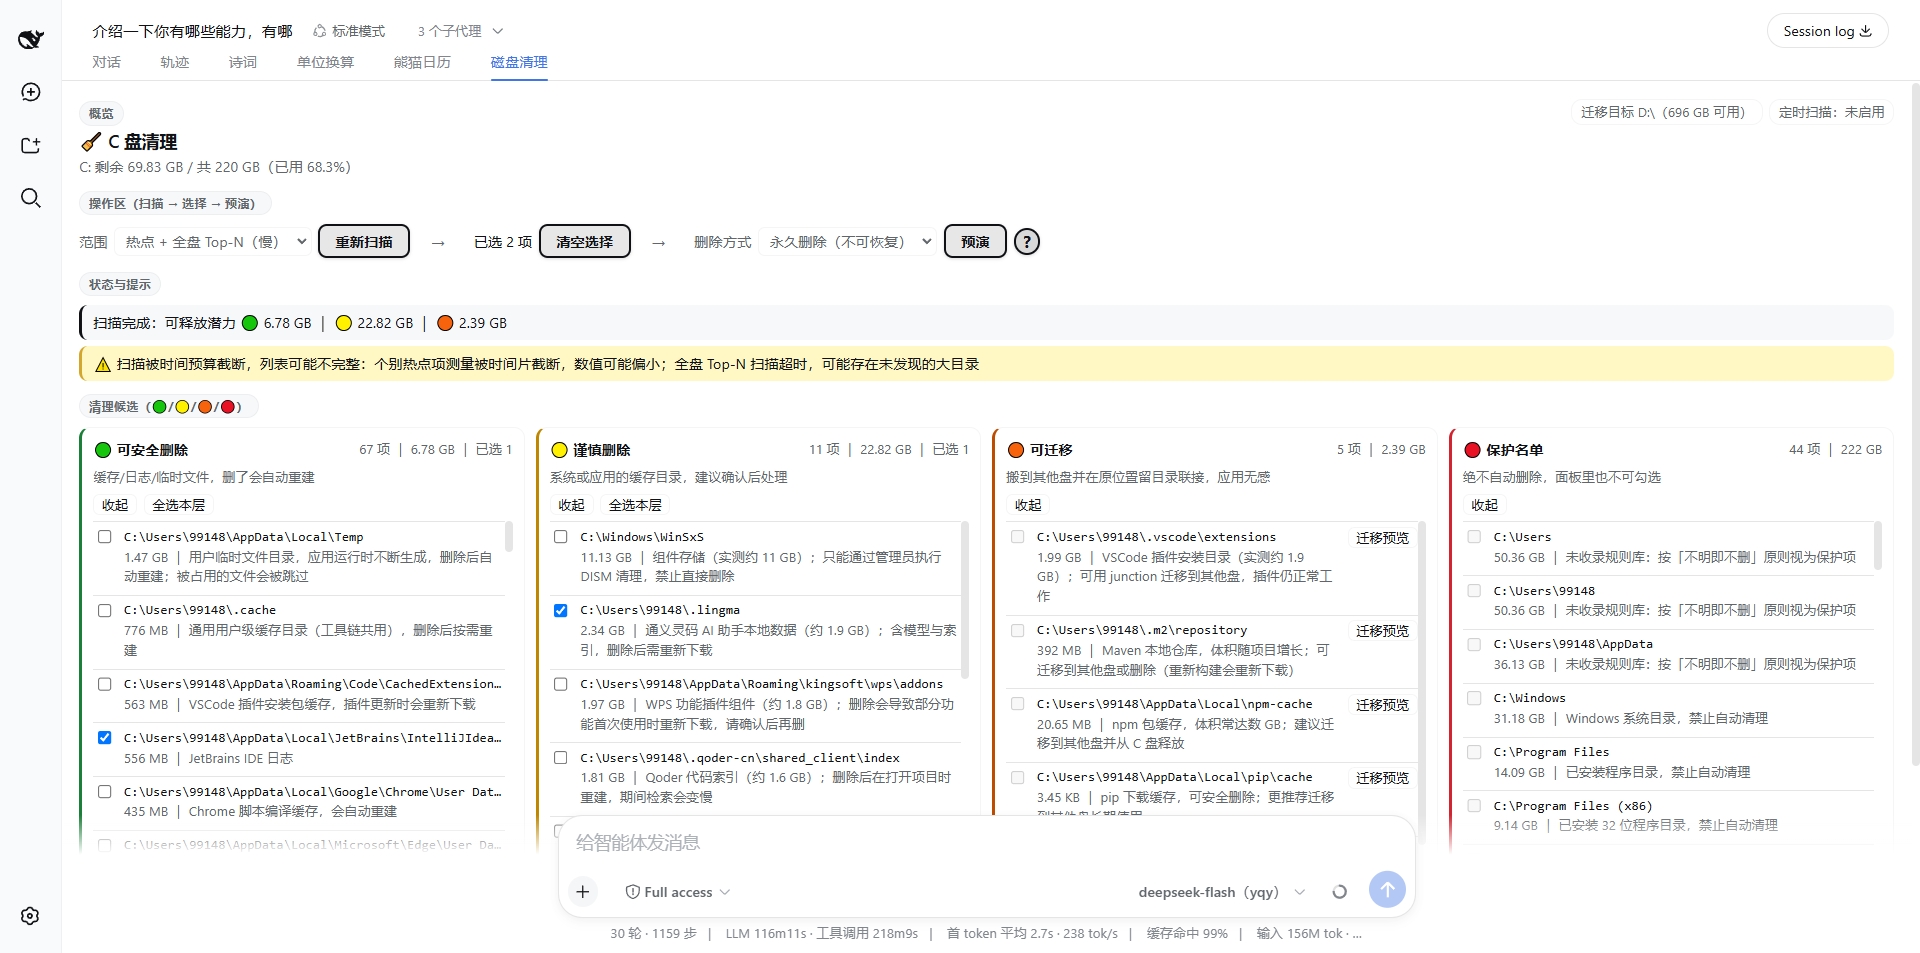This screenshot has width=1920, height=953.
Task: Click 迁移预览 for npm-cache
Action: click(x=1382, y=705)
